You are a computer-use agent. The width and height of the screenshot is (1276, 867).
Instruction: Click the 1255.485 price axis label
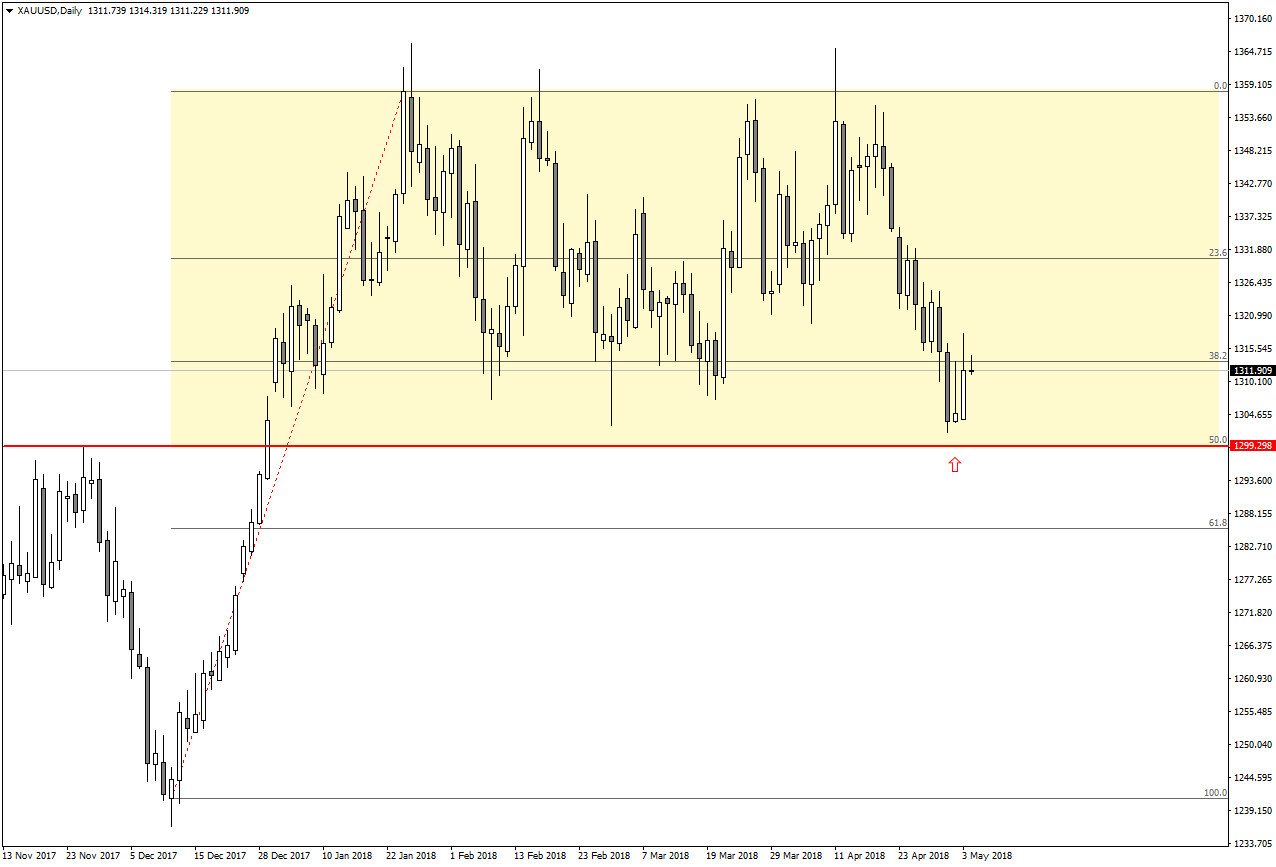pyautogui.click(x=1253, y=712)
